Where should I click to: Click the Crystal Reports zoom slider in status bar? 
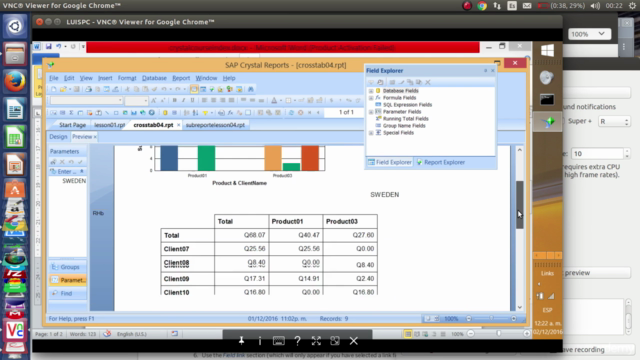(491, 318)
